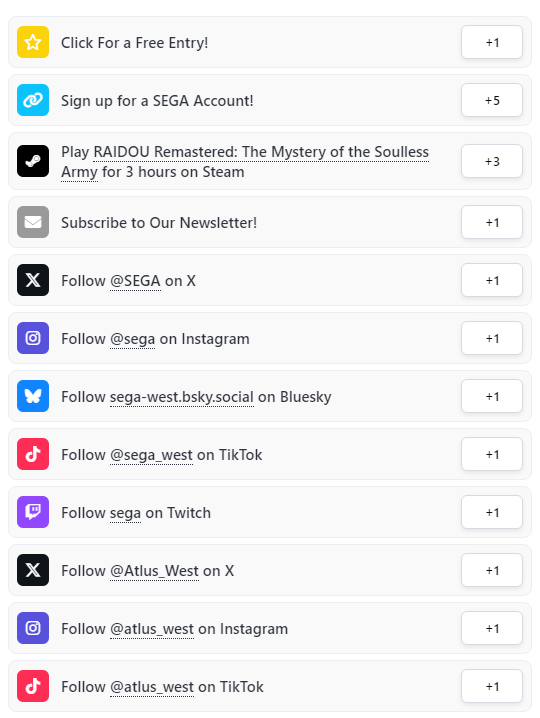Claim +1 for following sega on Twitch

coord(492,512)
